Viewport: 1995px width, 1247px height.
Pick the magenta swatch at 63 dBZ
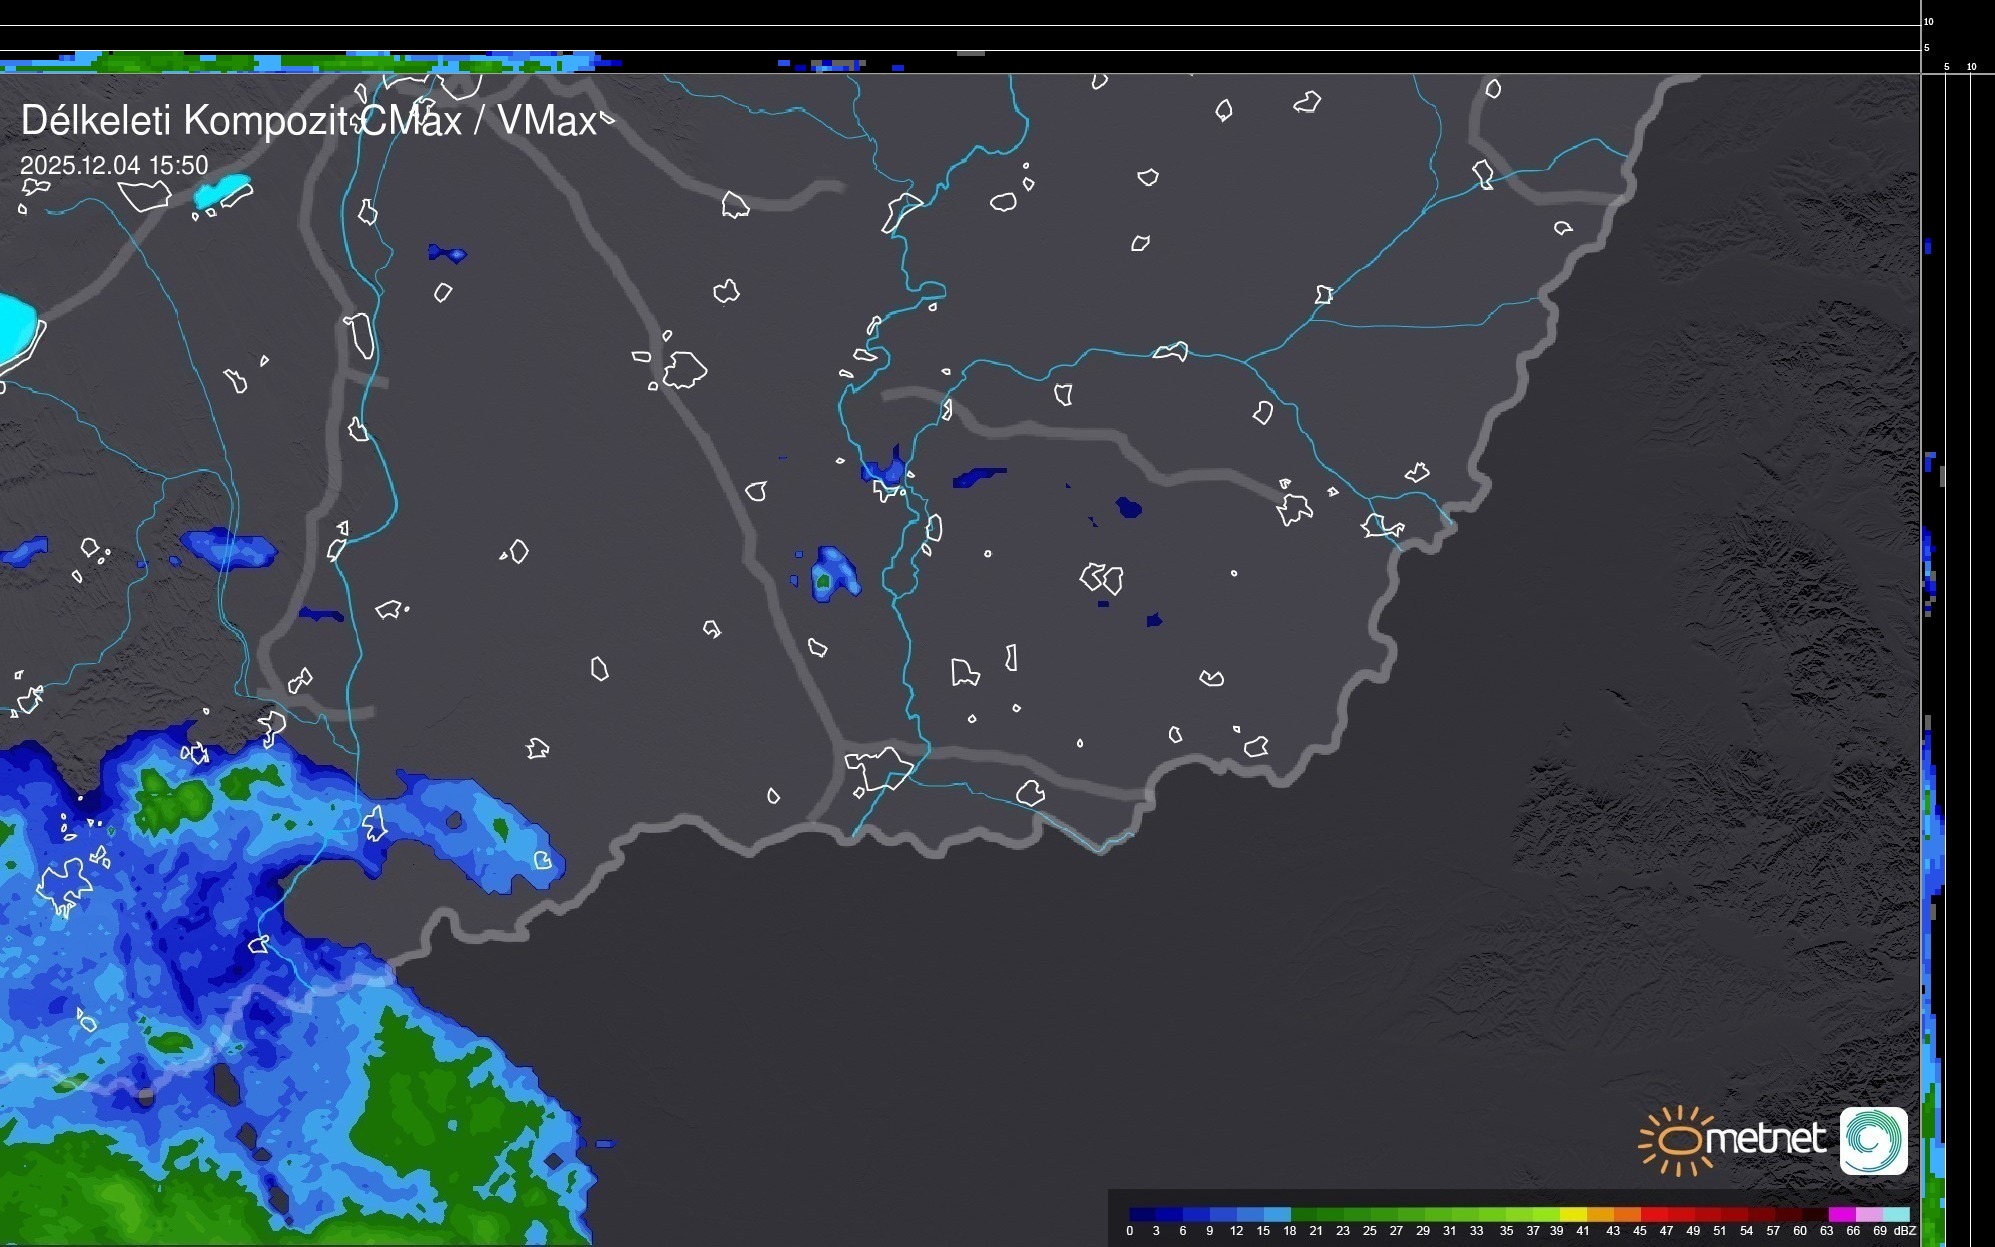point(1841,1215)
